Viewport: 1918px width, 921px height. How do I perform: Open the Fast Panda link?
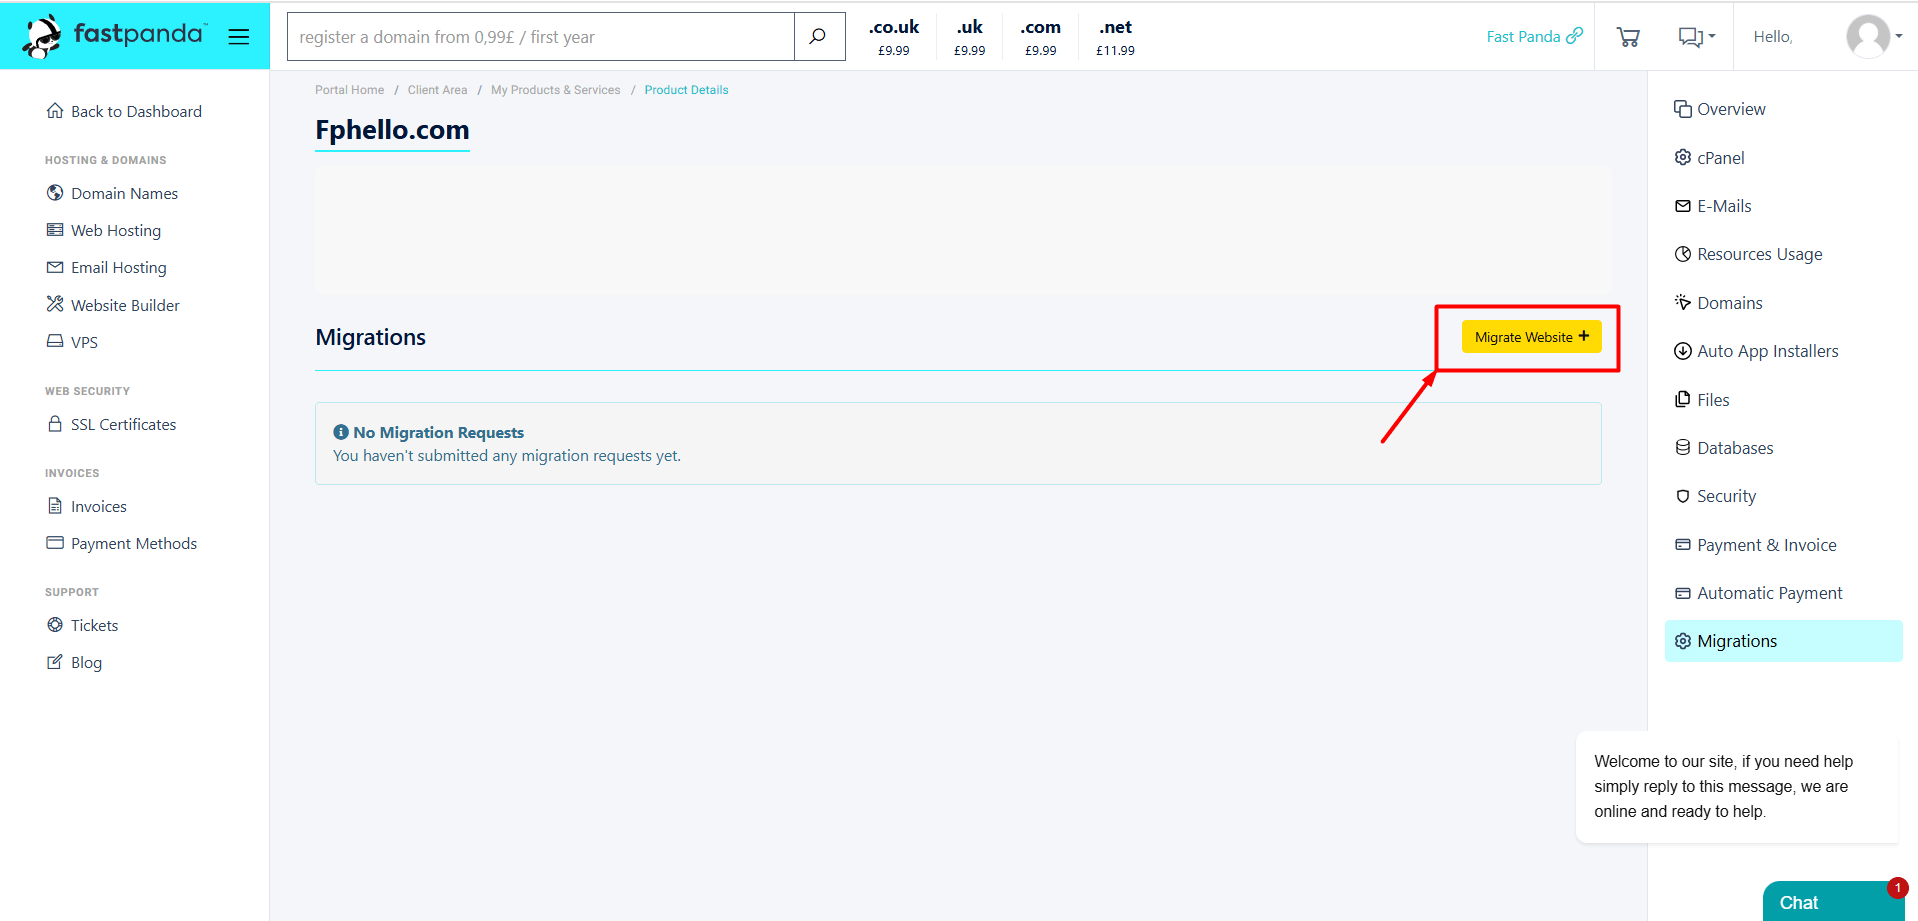pos(1533,37)
